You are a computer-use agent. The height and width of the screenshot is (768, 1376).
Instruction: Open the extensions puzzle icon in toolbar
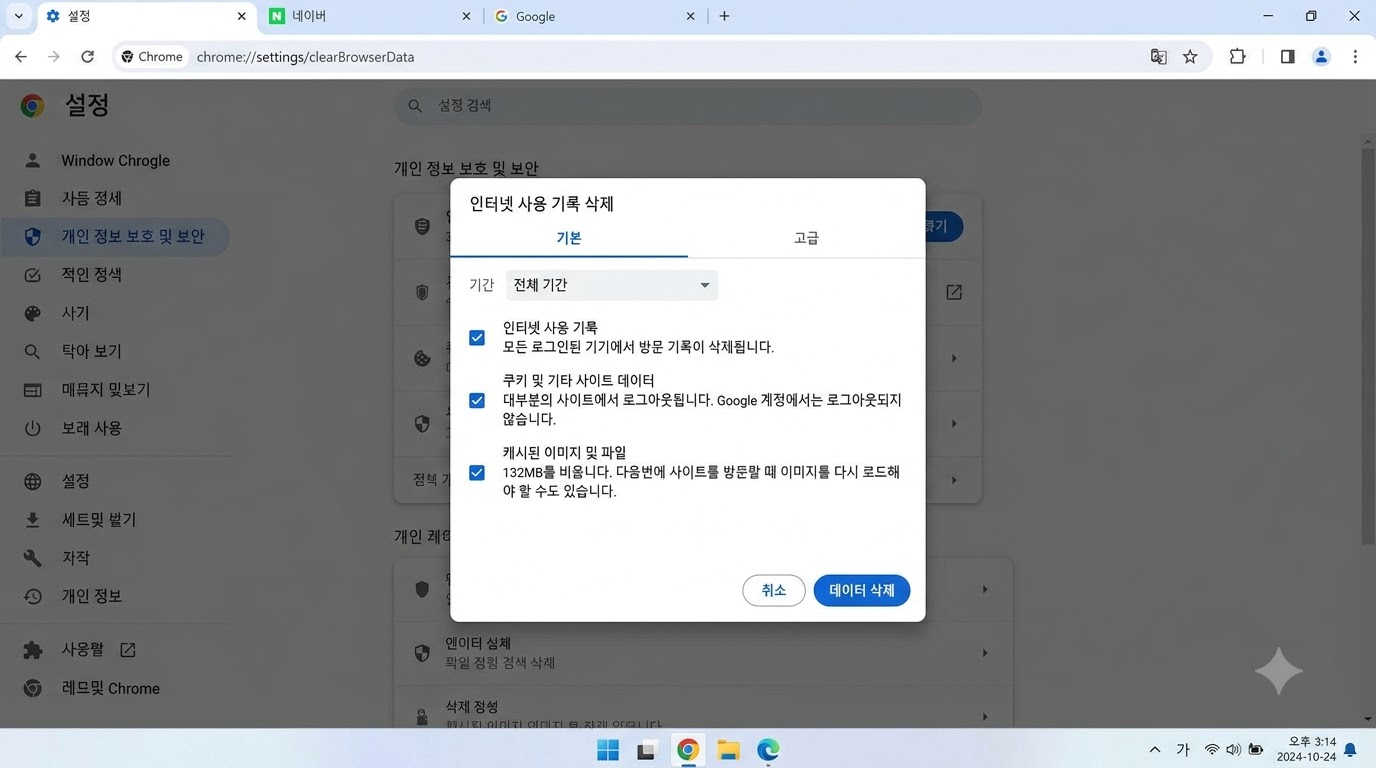[1237, 57]
